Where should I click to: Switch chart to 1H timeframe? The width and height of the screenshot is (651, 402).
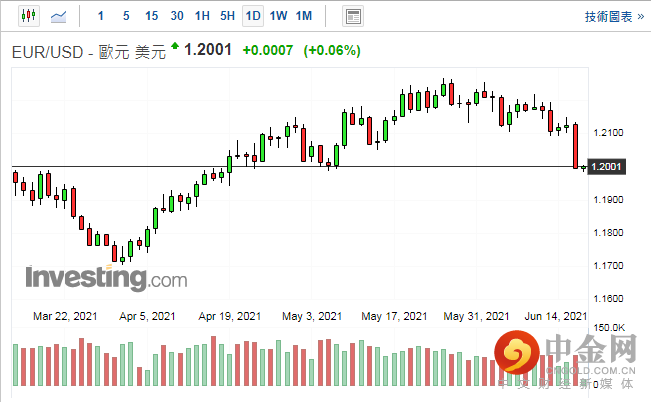coord(202,16)
